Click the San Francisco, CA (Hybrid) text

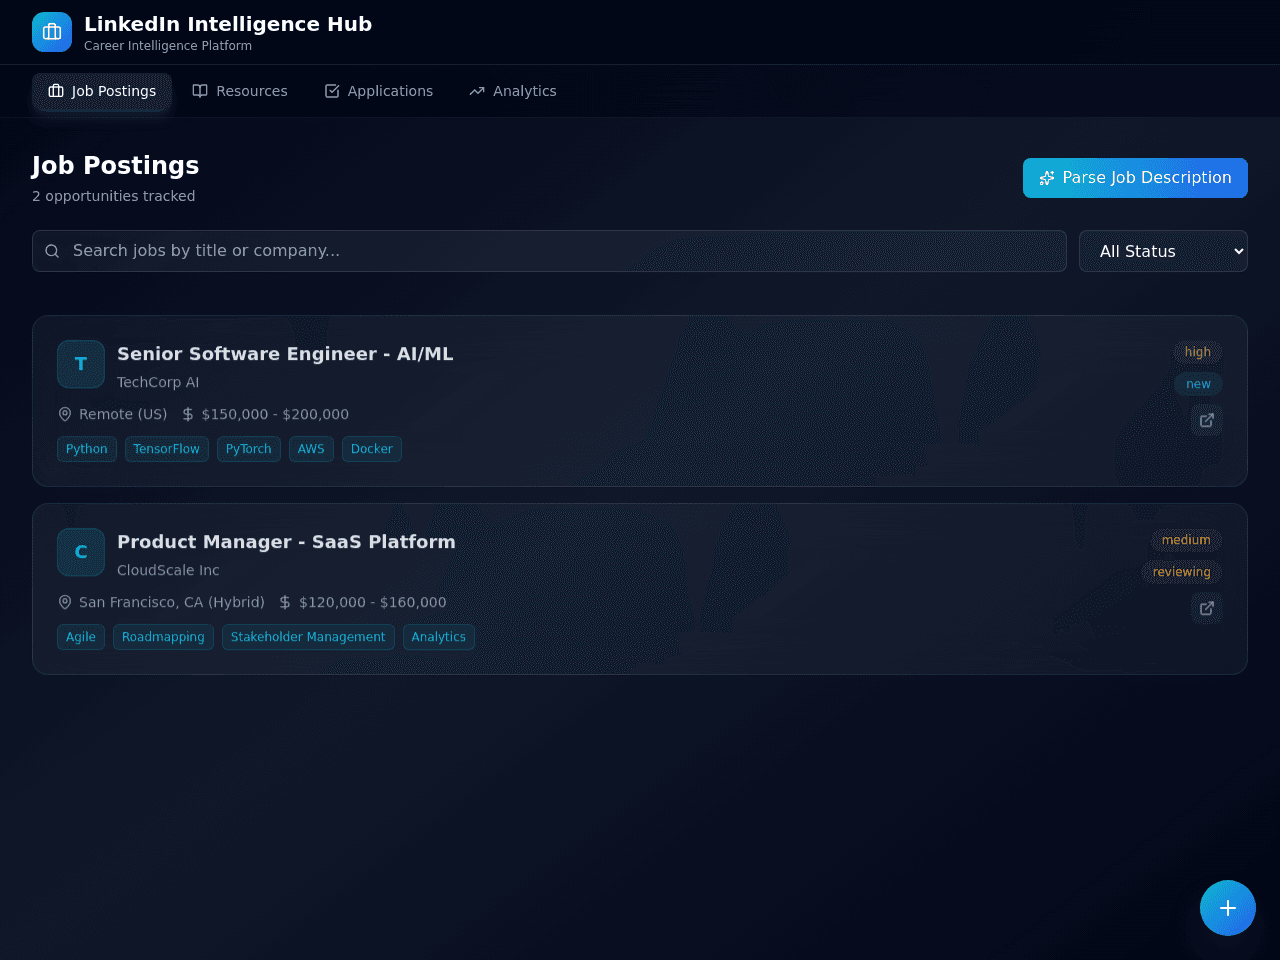tap(172, 602)
